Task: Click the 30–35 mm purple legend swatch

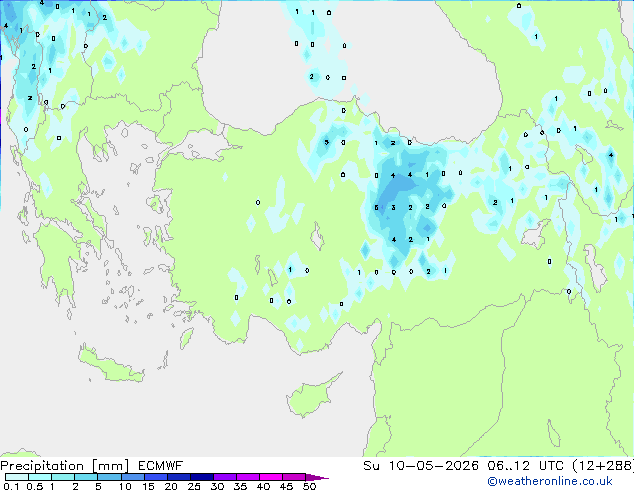Action: [x=225, y=477]
